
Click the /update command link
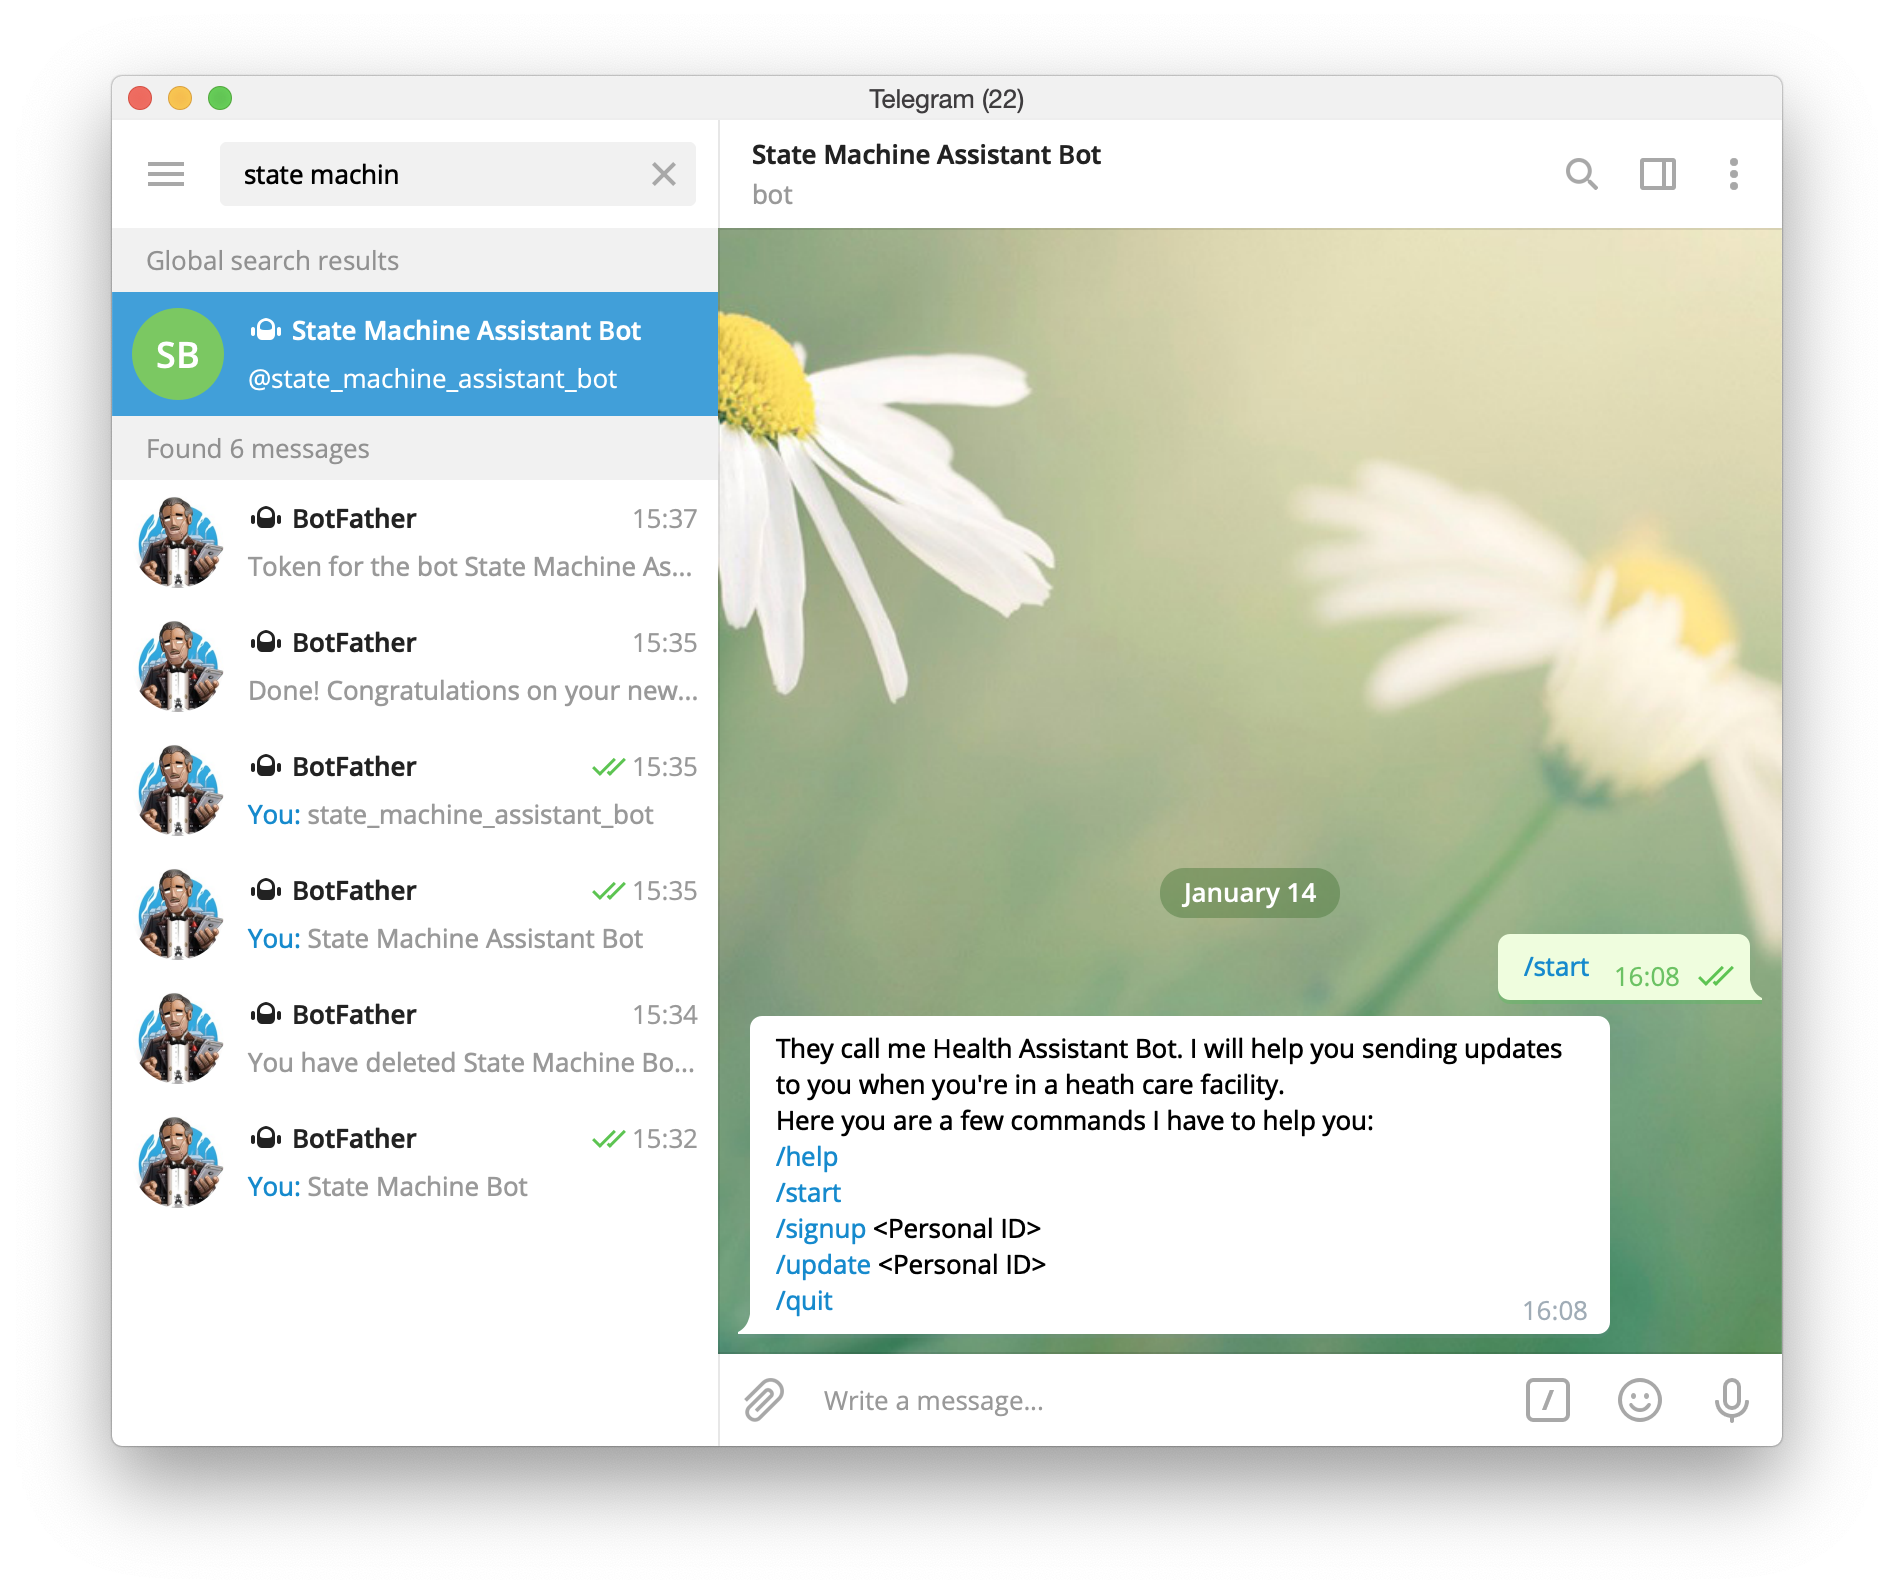[823, 1265]
